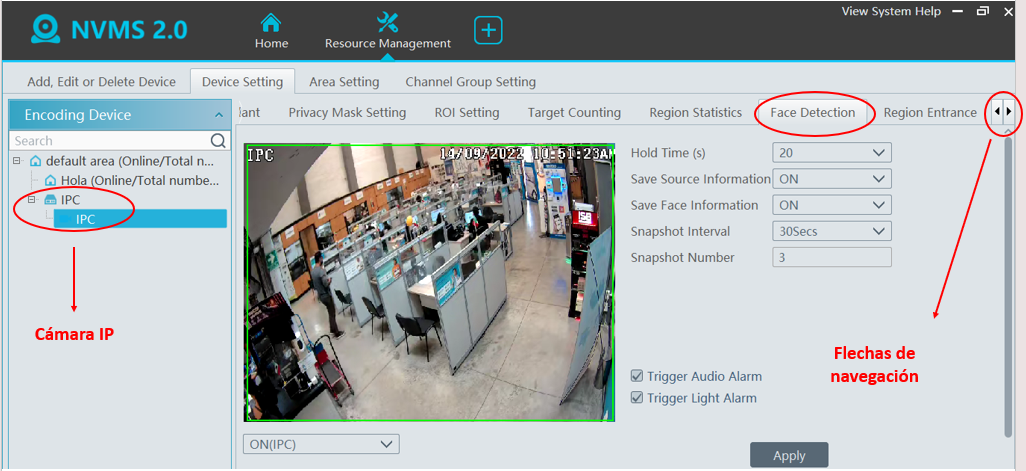Viewport: 1026px width, 471px height.
Task: Disable Trigger Light Alarm checkbox
Action: point(637,398)
